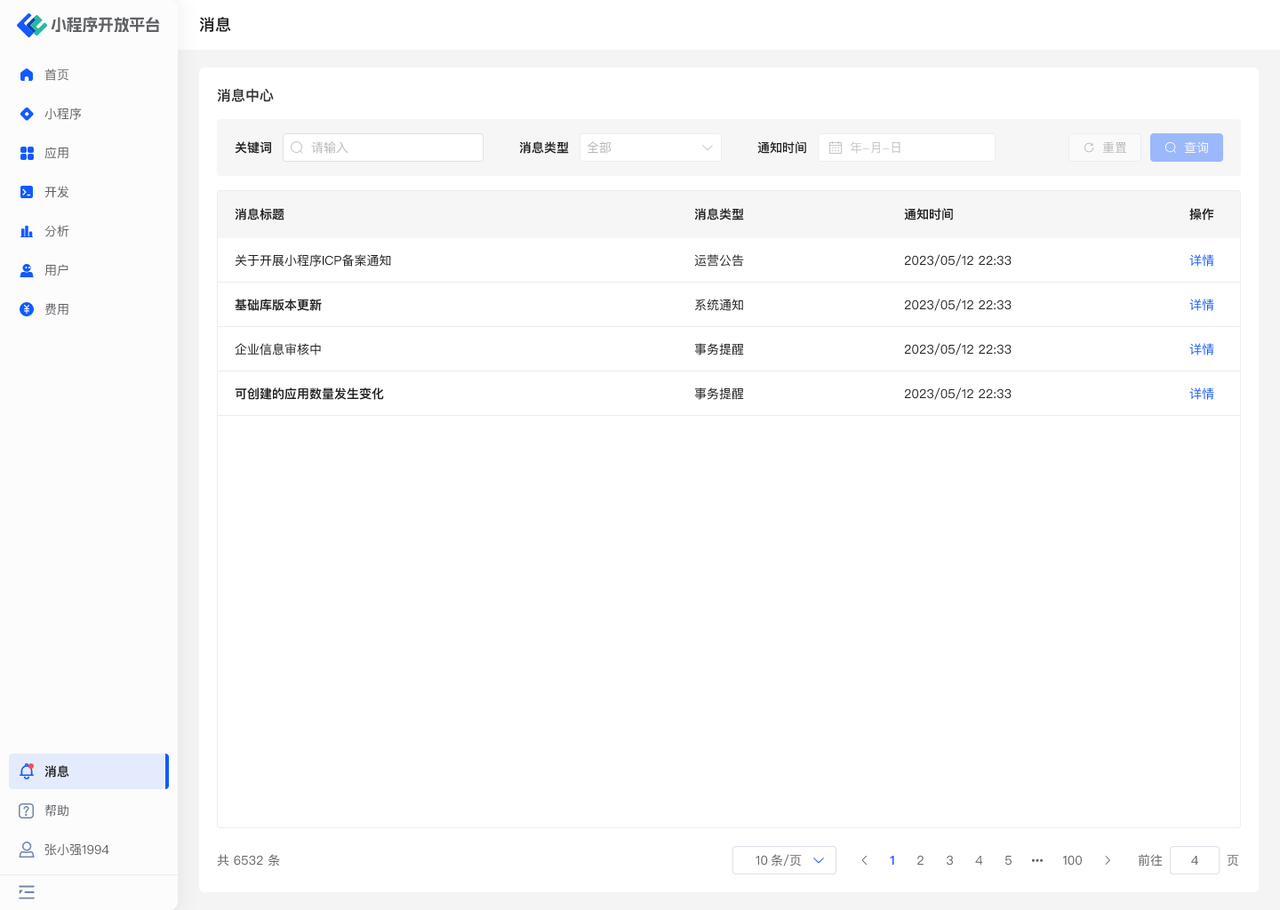Screen dimensions: 1280x910
Task: Open the 开发 terminal icon
Action: click(x=27, y=192)
